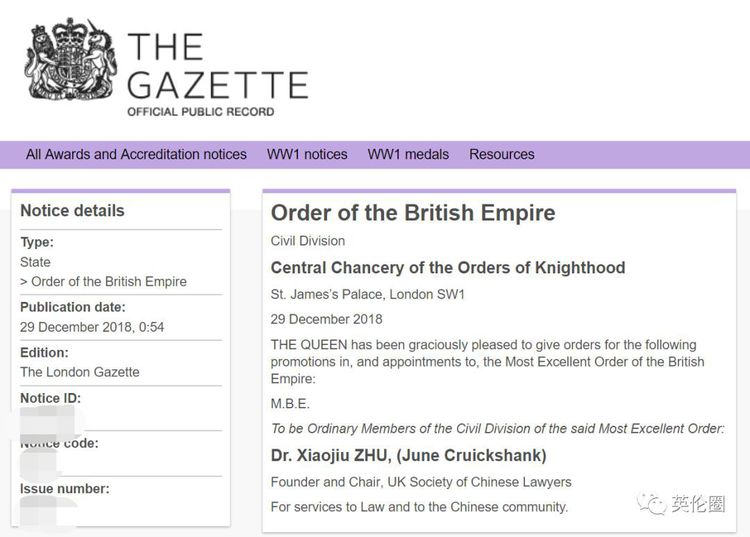Click the M.B.E. award text

tap(290, 404)
